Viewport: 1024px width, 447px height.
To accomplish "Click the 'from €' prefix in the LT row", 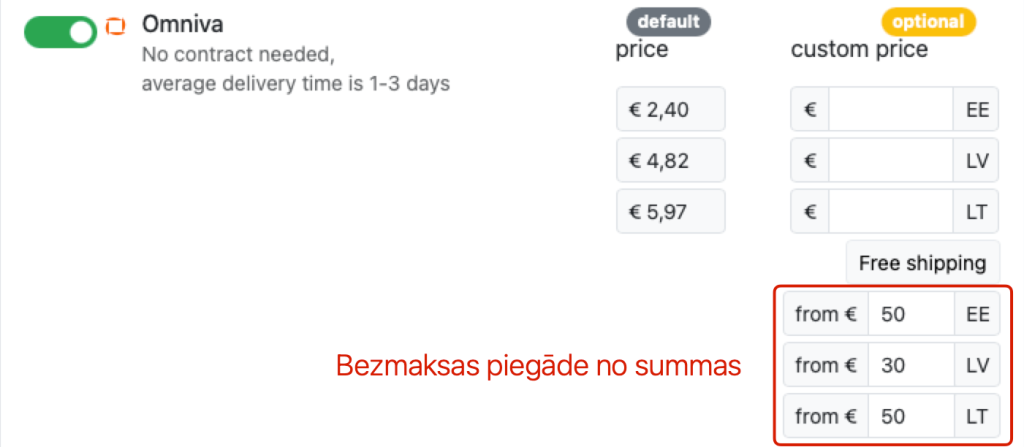I will (x=825, y=416).
